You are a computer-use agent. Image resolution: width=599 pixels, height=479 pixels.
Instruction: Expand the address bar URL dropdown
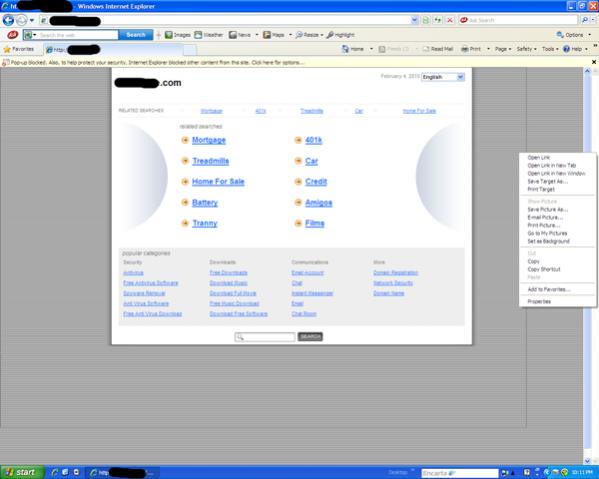[x=414, y=20]
